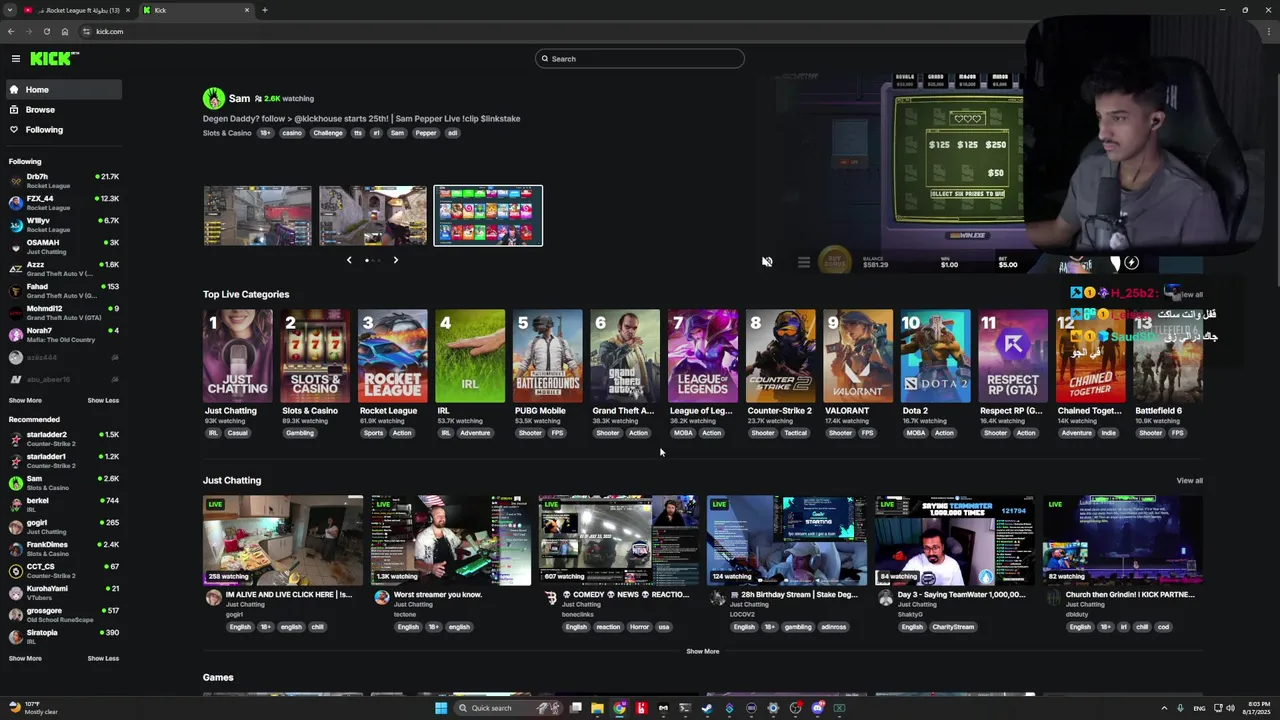This screenshot has width=1280, height=720.
Task: Open 'Worst streamer you know' stream thumbnail
Action: coord(451,540)
